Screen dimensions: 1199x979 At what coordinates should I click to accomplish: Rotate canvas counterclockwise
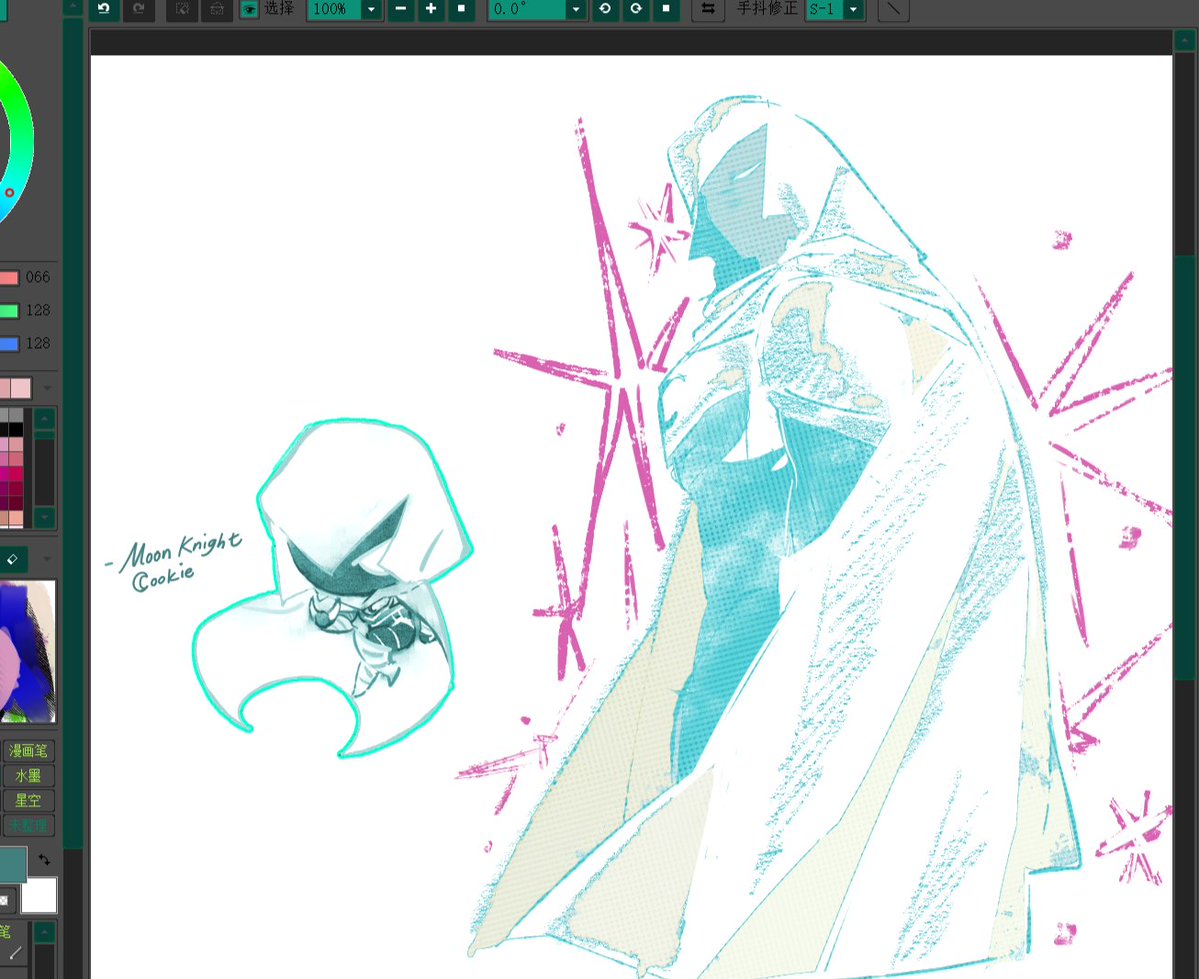pos(605,8)
